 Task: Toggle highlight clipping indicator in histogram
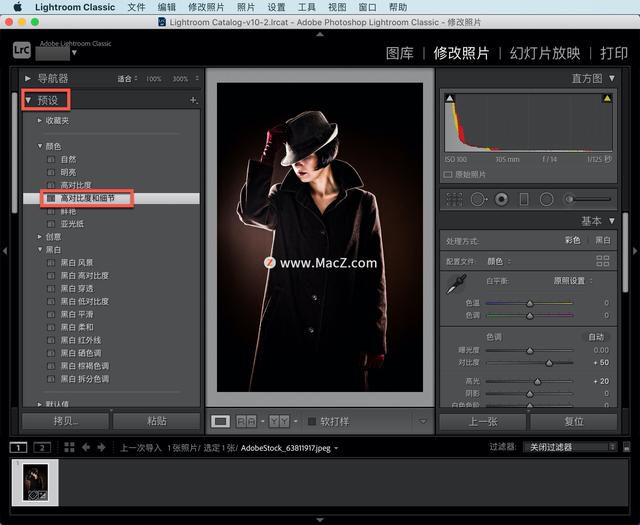point(607,98)
